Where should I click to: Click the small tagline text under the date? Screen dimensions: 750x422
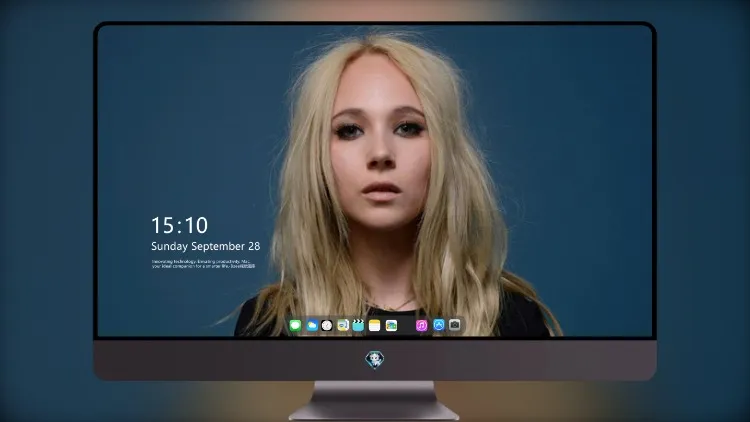[203, 264]
